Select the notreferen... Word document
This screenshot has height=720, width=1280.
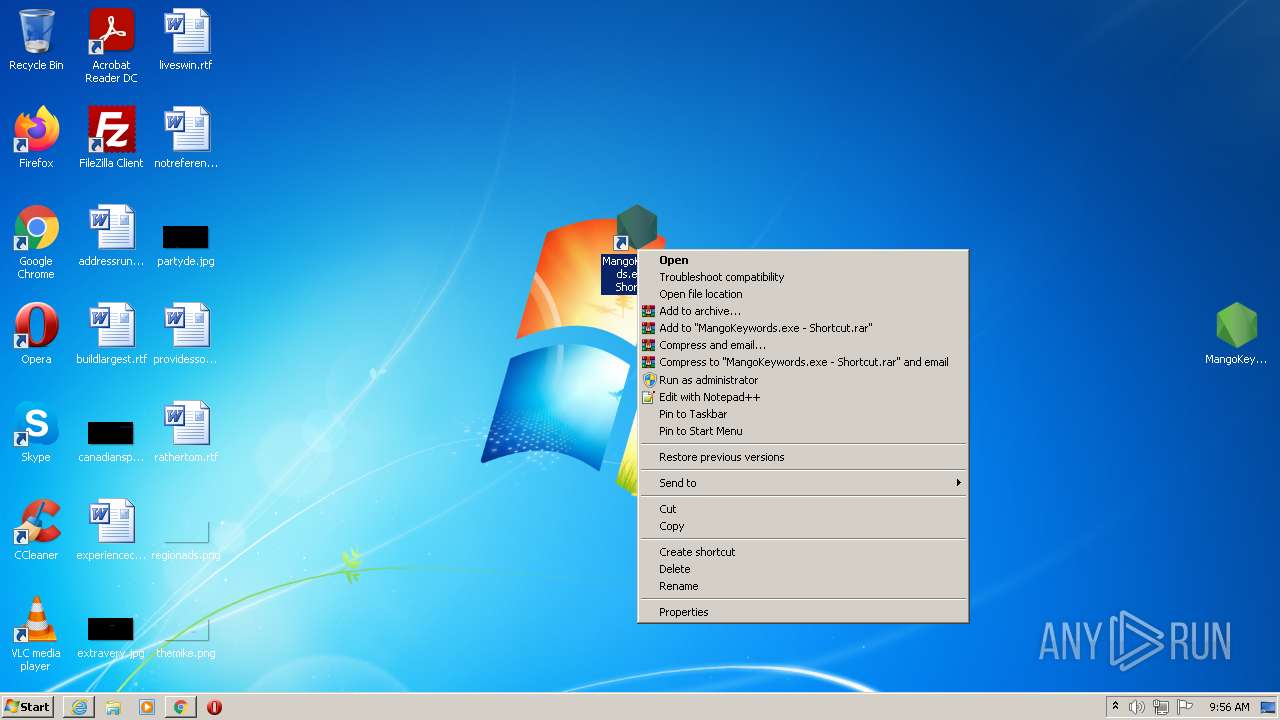point(186,138)
